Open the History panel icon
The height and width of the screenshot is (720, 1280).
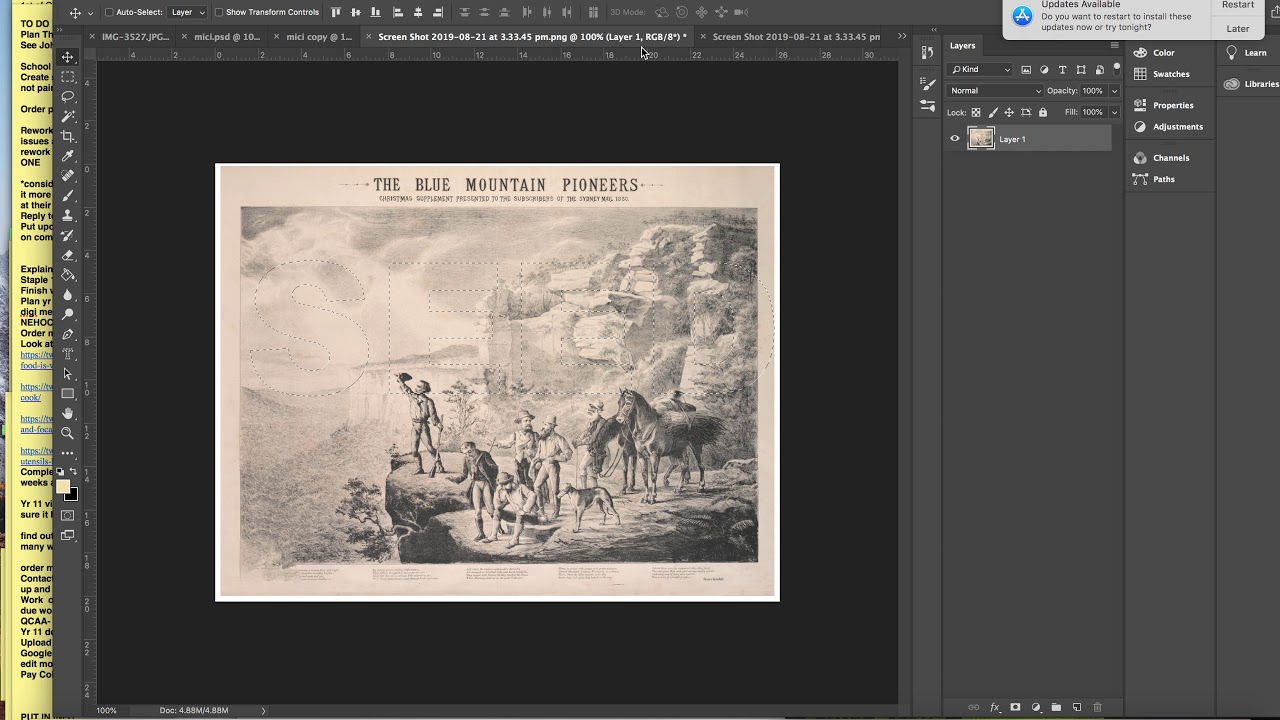point(927,53)
